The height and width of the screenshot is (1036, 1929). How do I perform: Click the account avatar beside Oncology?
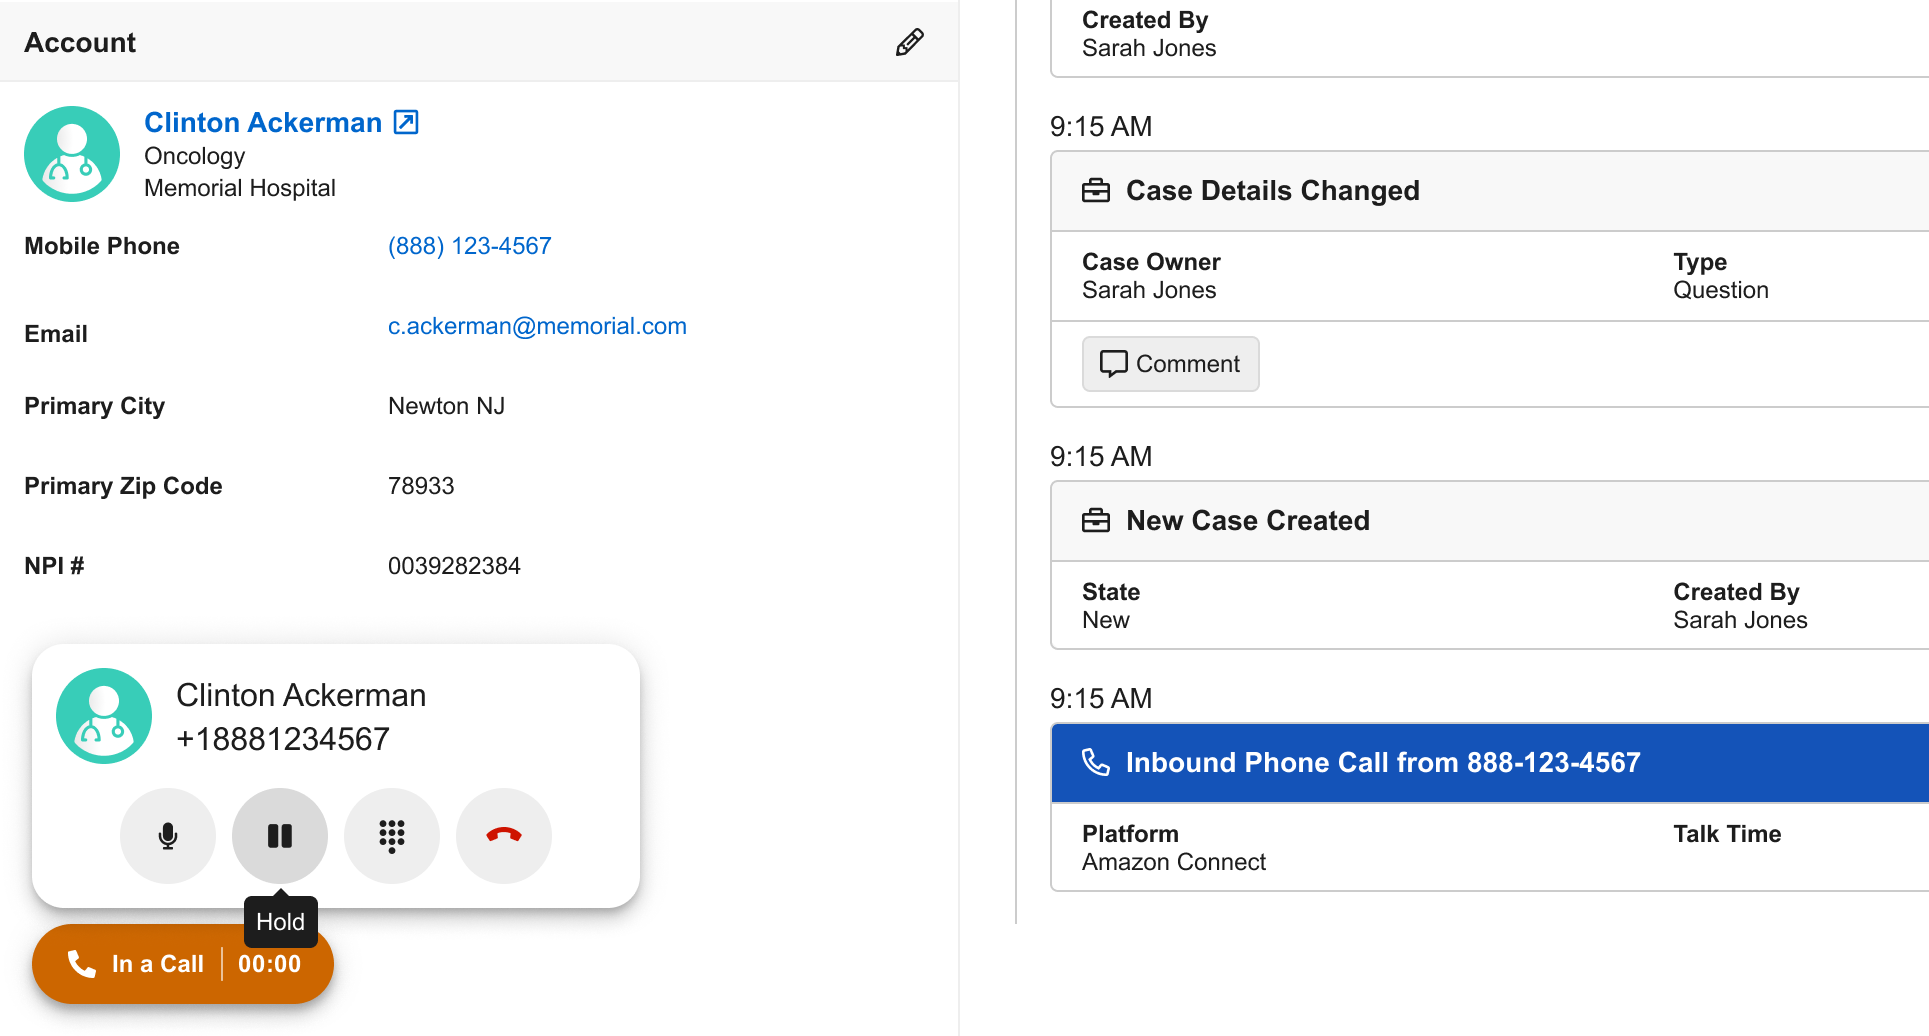click(x=72, y=154)
